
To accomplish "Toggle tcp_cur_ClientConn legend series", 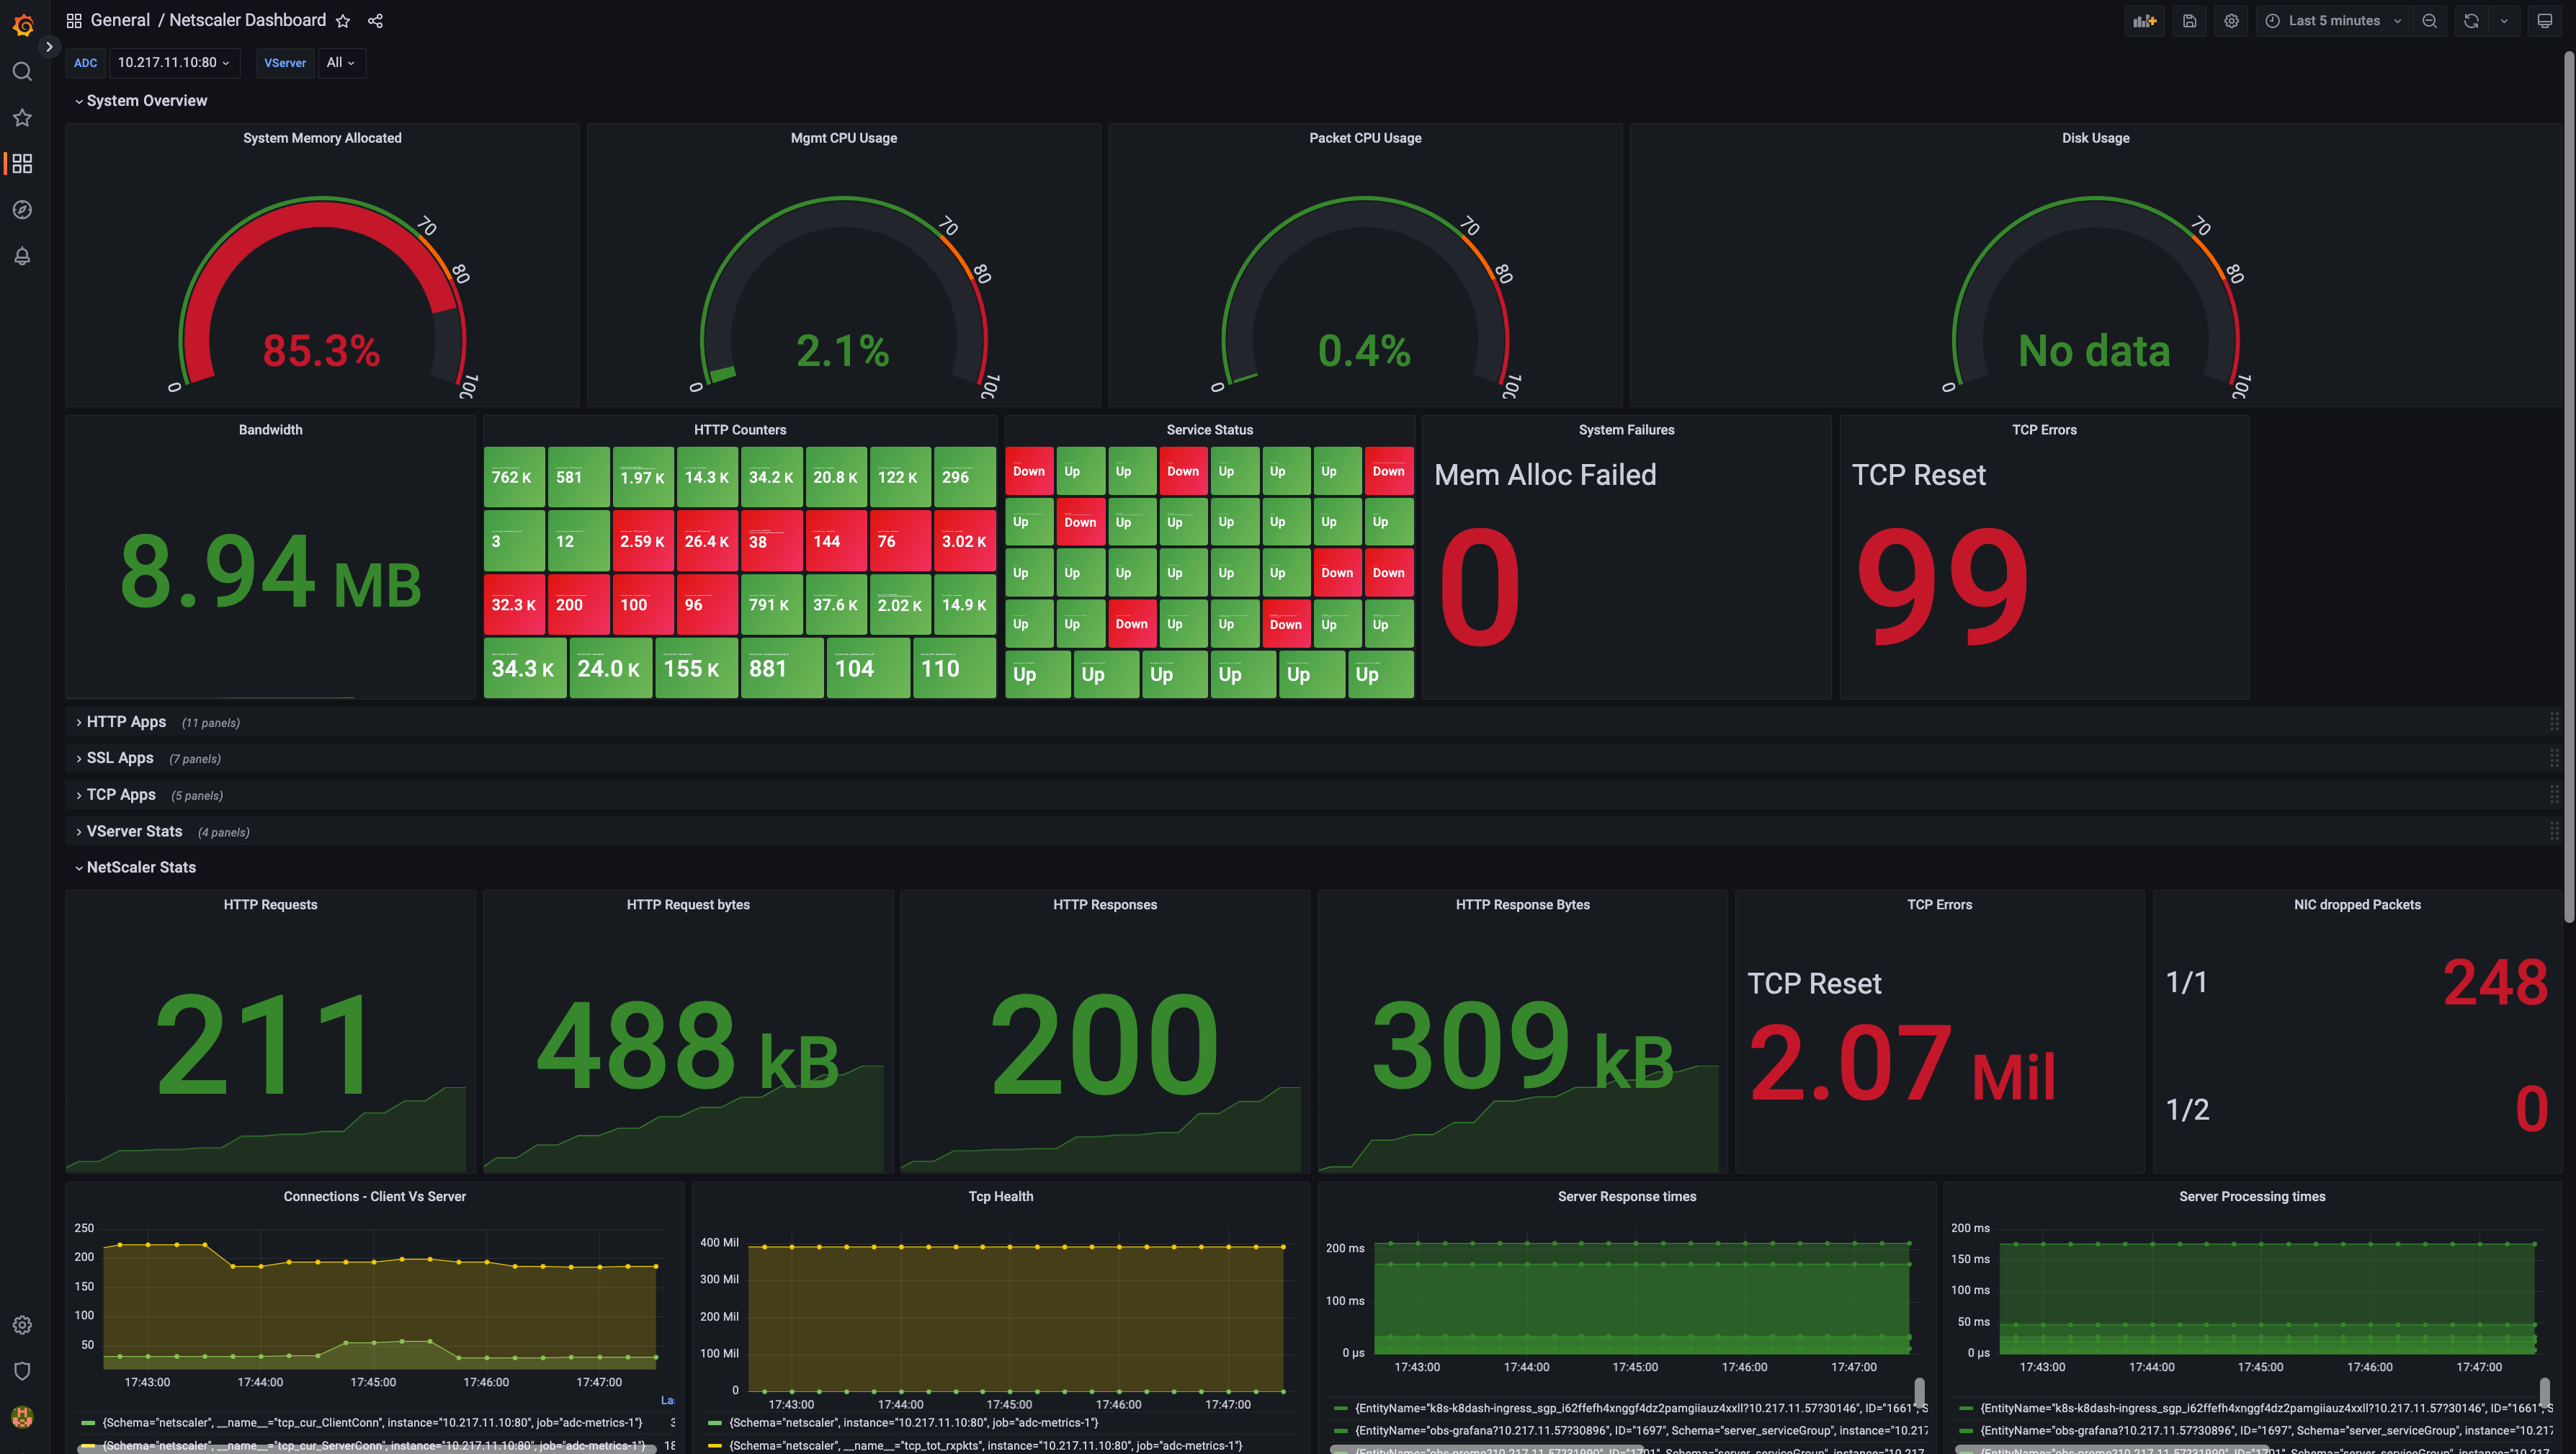I will click(372, 1422).
